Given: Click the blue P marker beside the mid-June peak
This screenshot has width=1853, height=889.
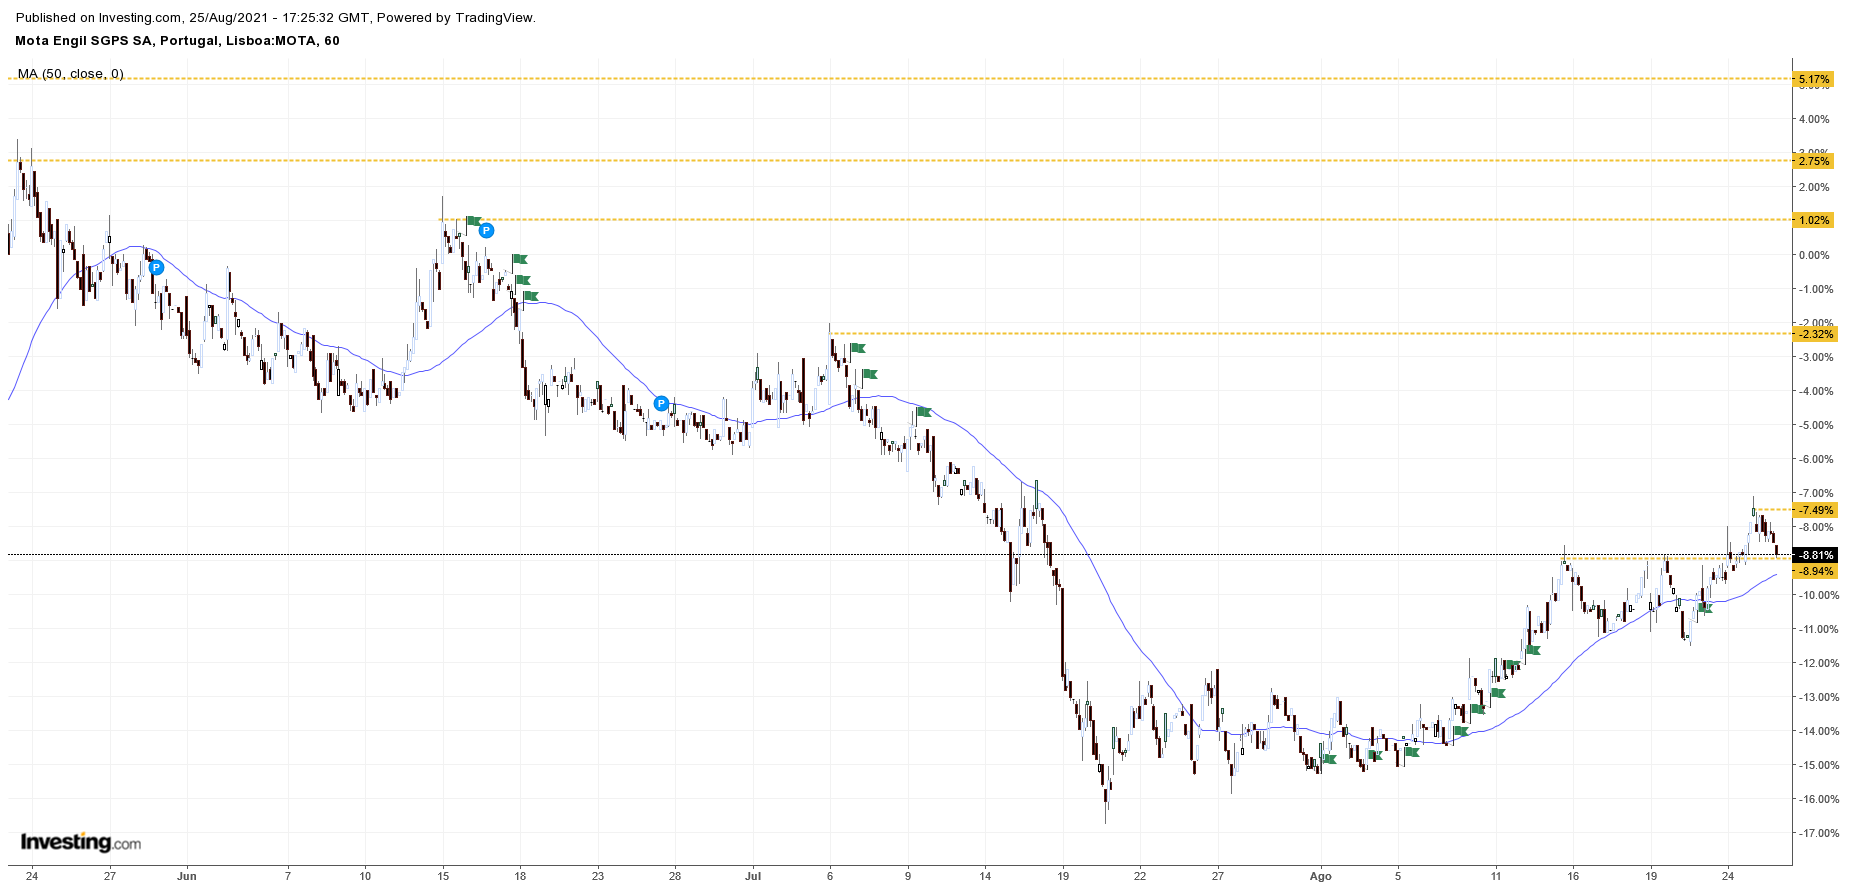Looking at the screenshot, I should click(x=486, y=230).
